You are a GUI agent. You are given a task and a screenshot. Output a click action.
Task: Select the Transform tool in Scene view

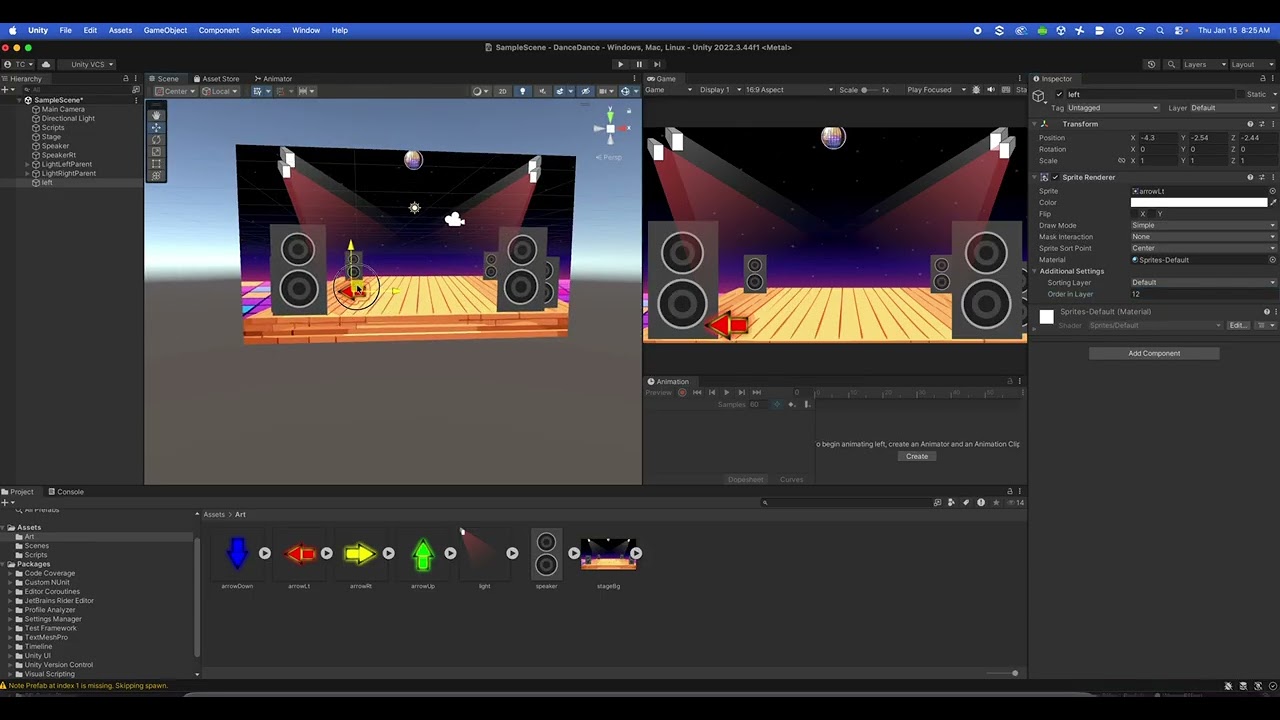pyautogui.click(x=156, y=175)
